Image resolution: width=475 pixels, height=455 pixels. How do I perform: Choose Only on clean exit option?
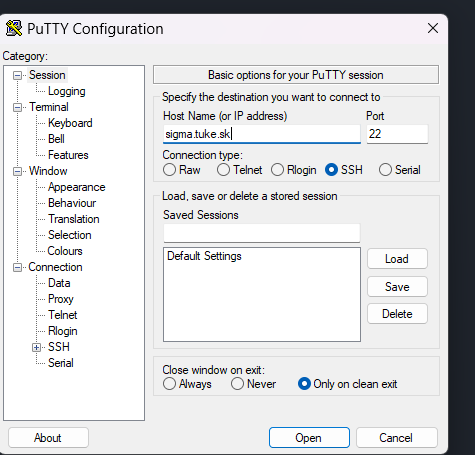[x=304, y=384]
